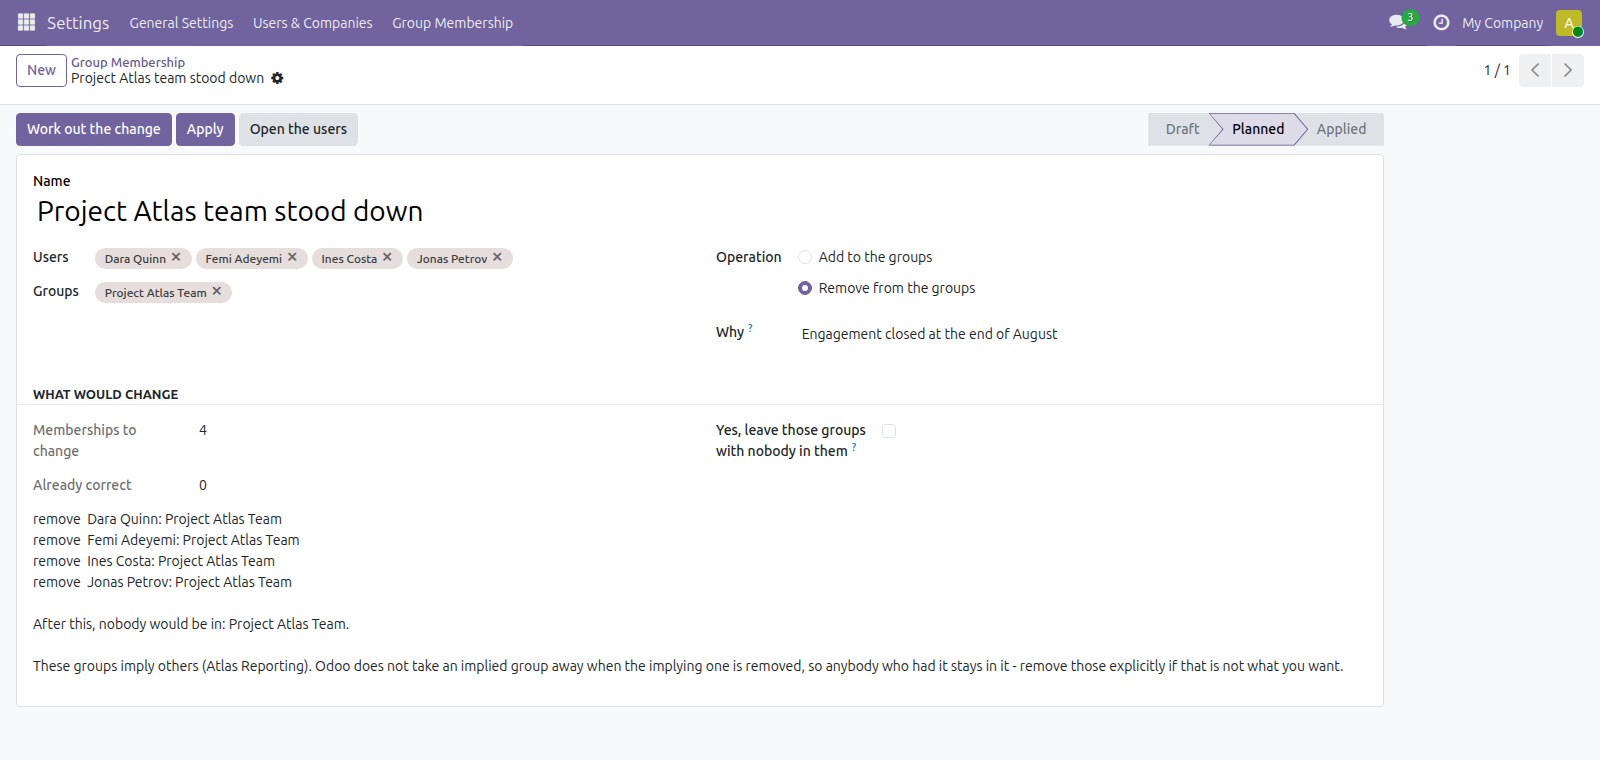
Task: Open the gear actions menu beside record title
Action: click(x=278, y=78)
